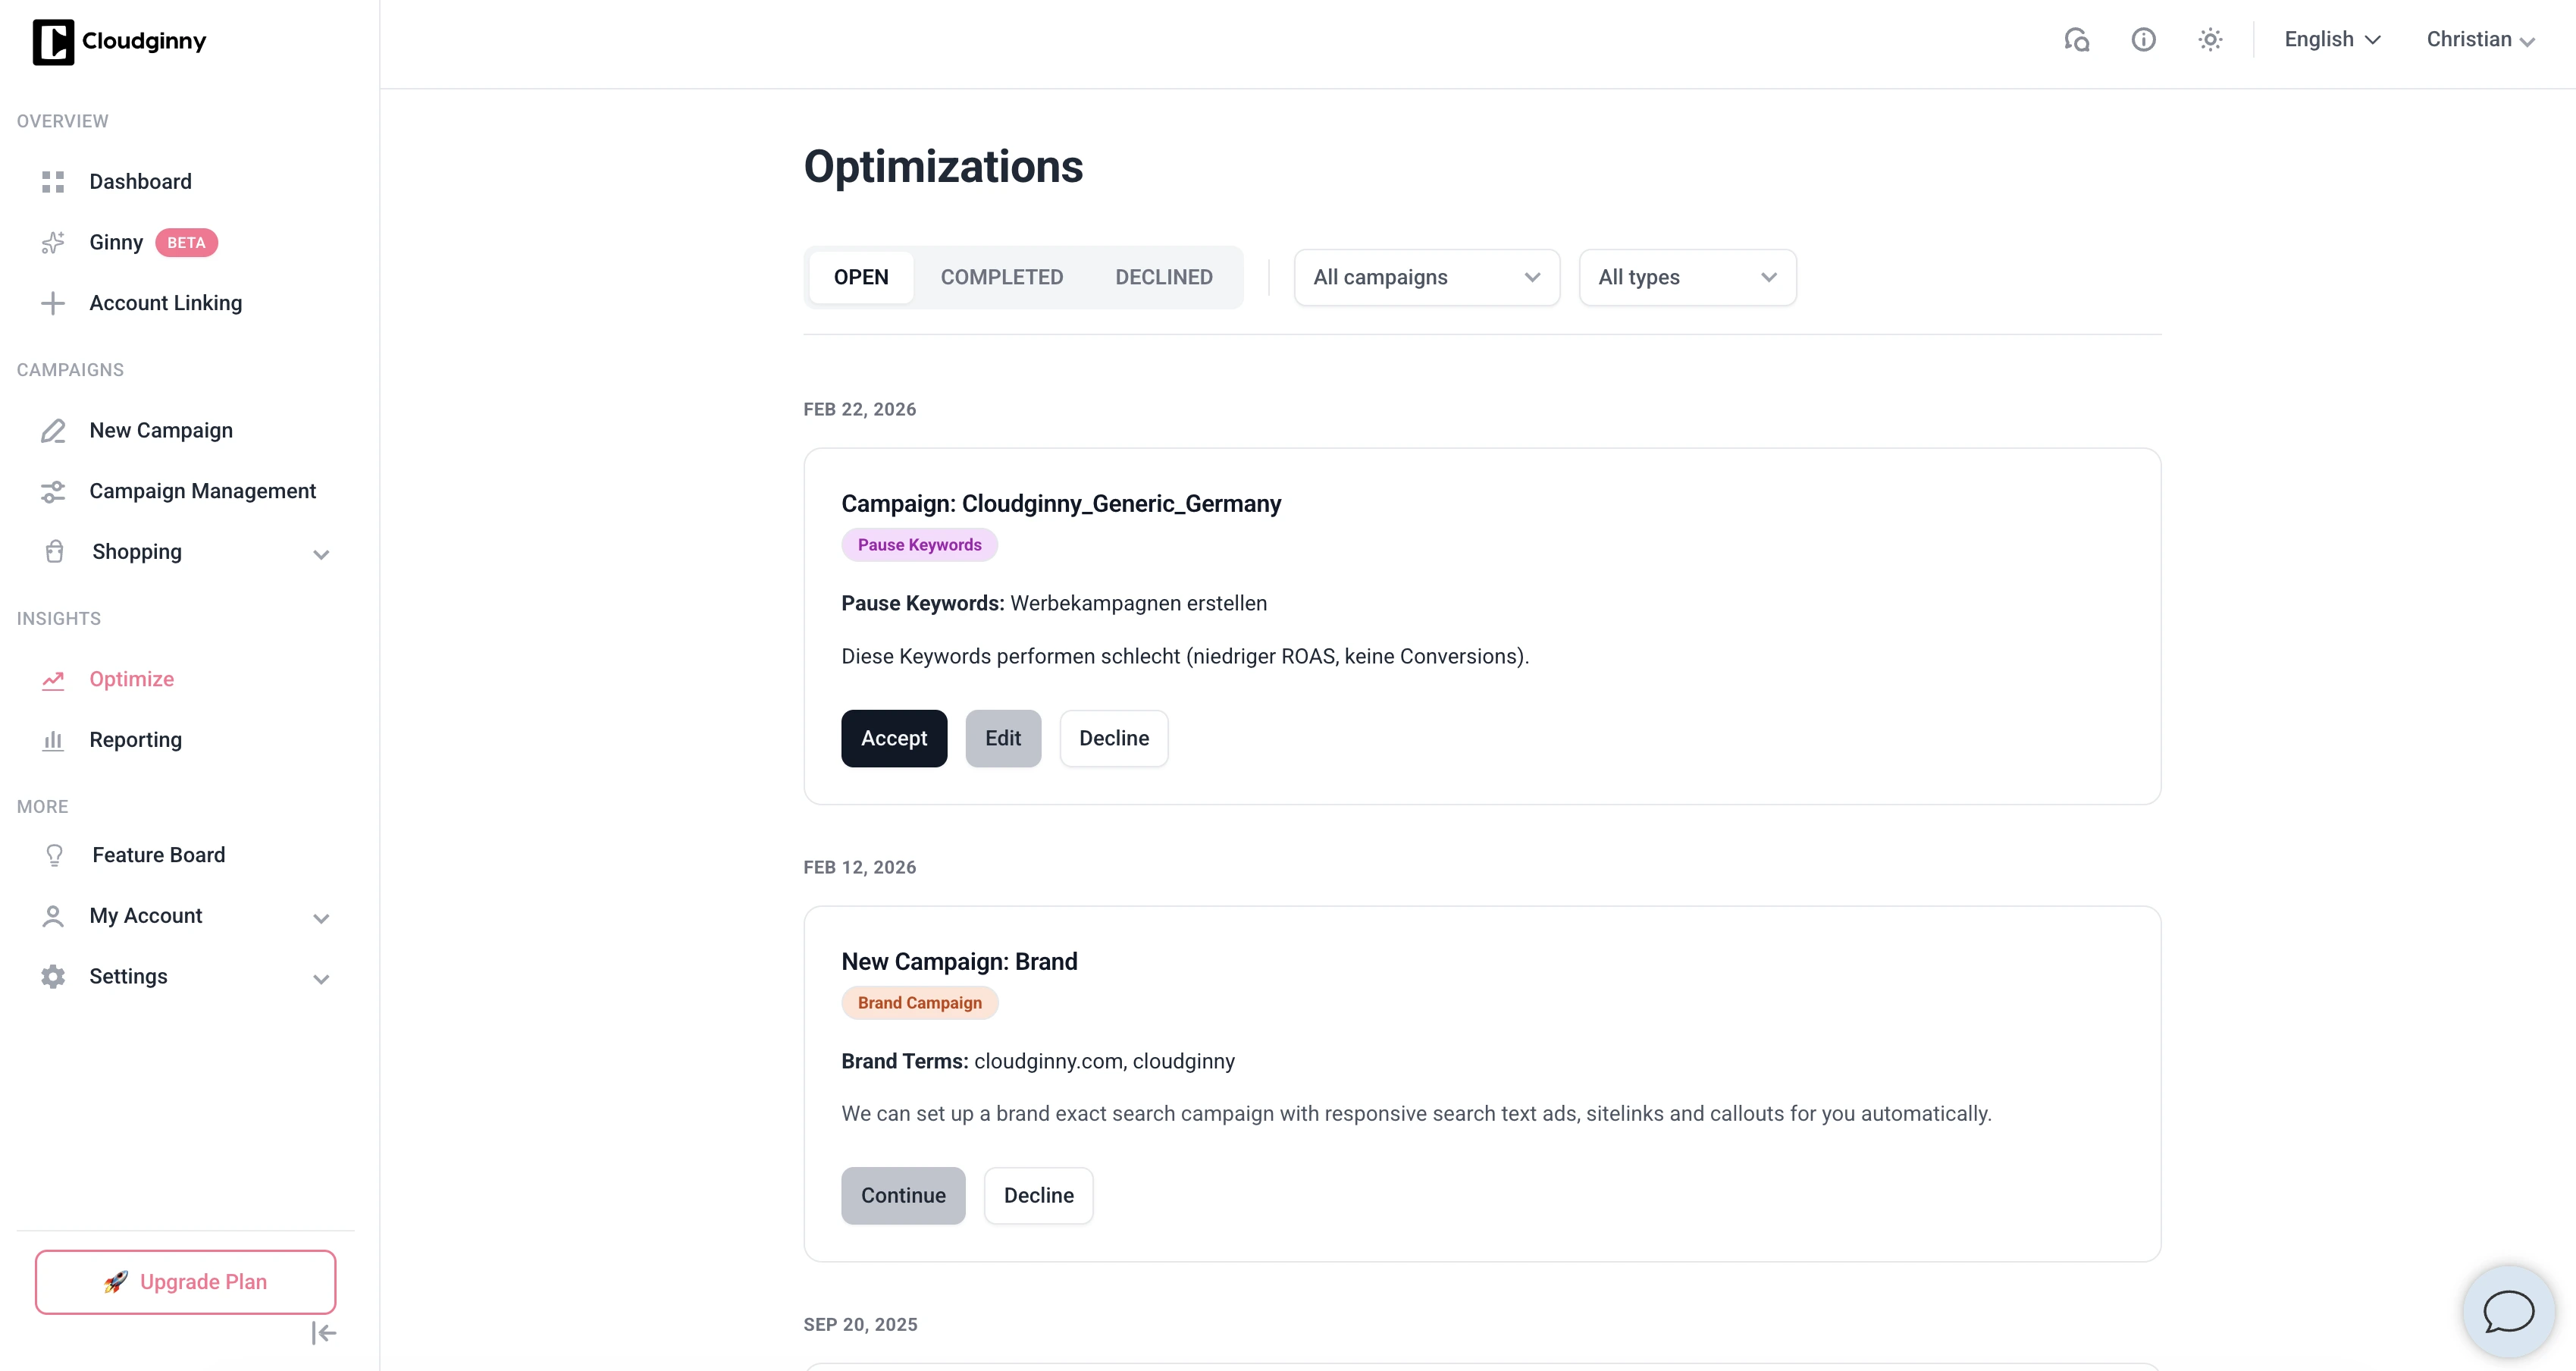Open the search headset icon in header
2576x1371 pixels.
point(2076,40)
